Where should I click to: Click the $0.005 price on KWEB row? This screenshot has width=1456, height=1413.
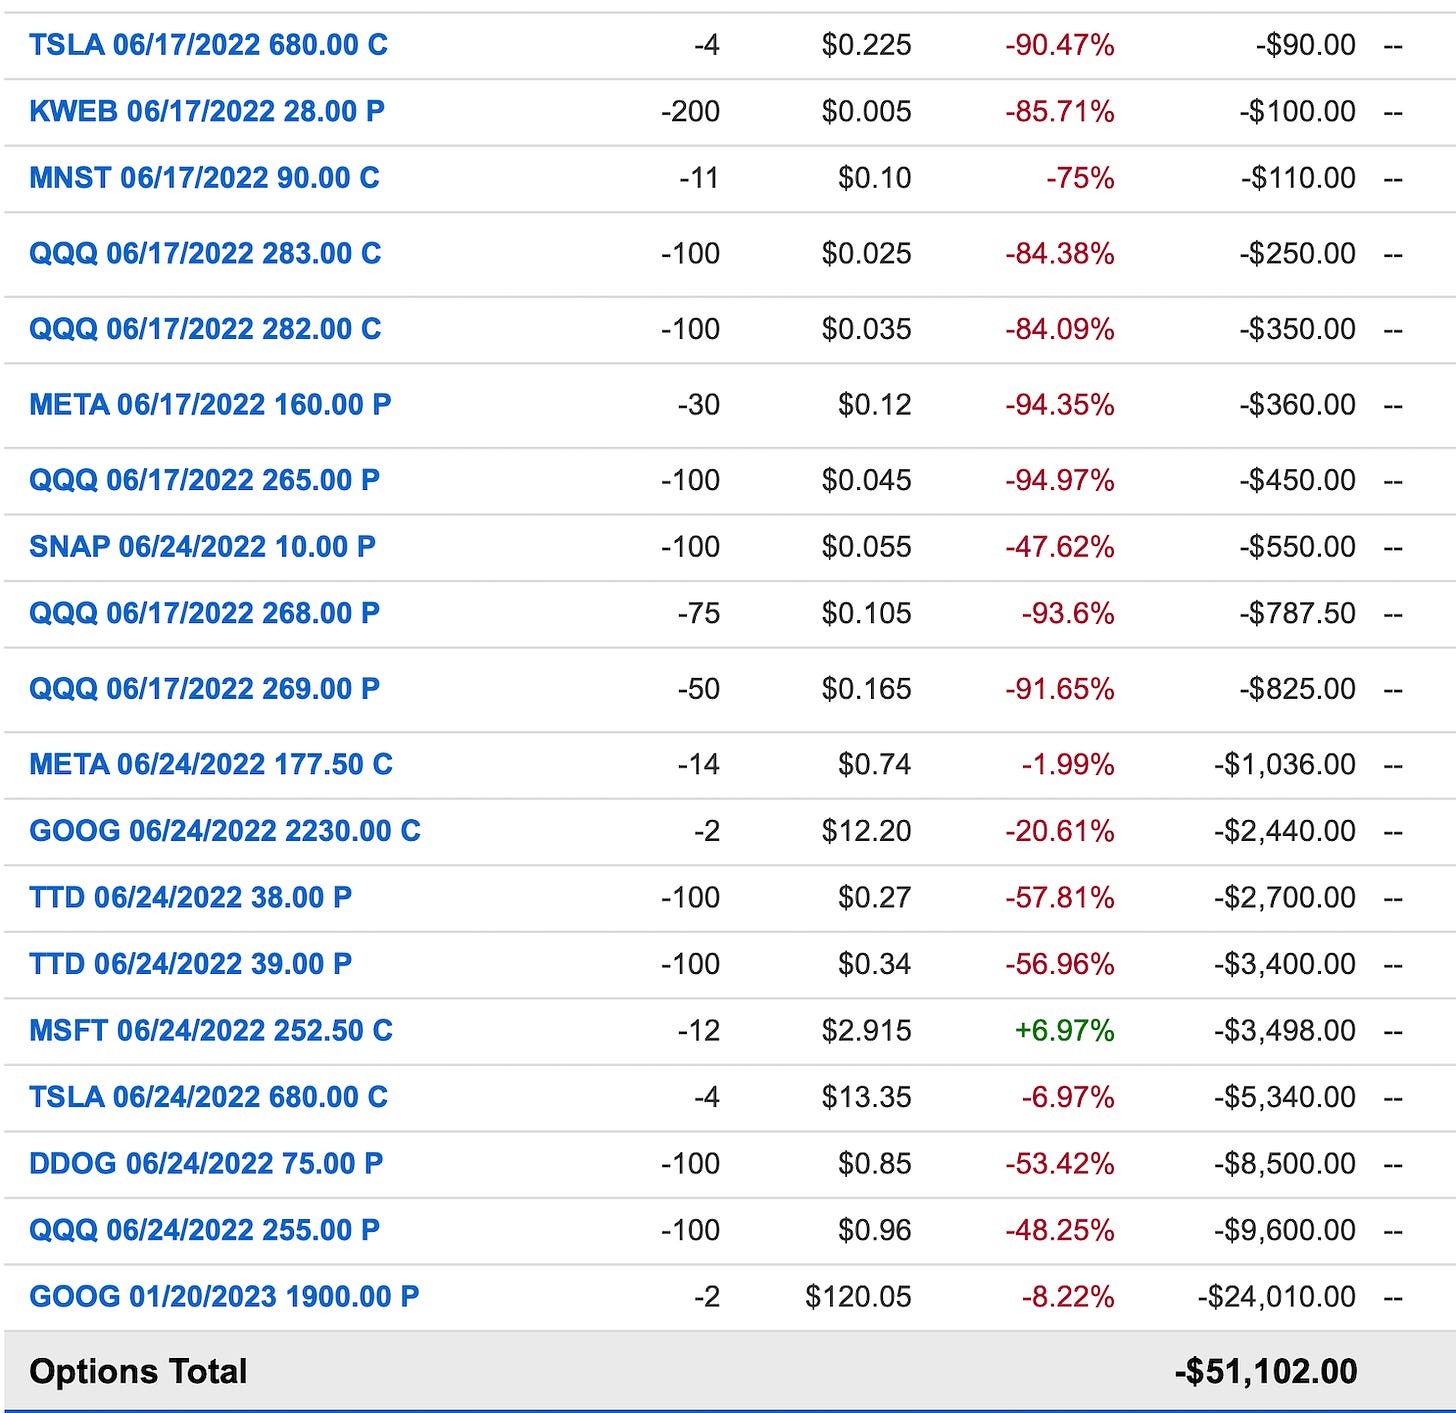(866, 111)
